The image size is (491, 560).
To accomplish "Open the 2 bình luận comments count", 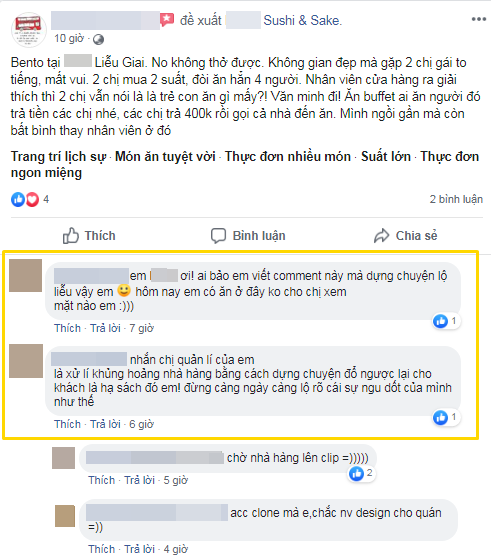I will (456, 199).
